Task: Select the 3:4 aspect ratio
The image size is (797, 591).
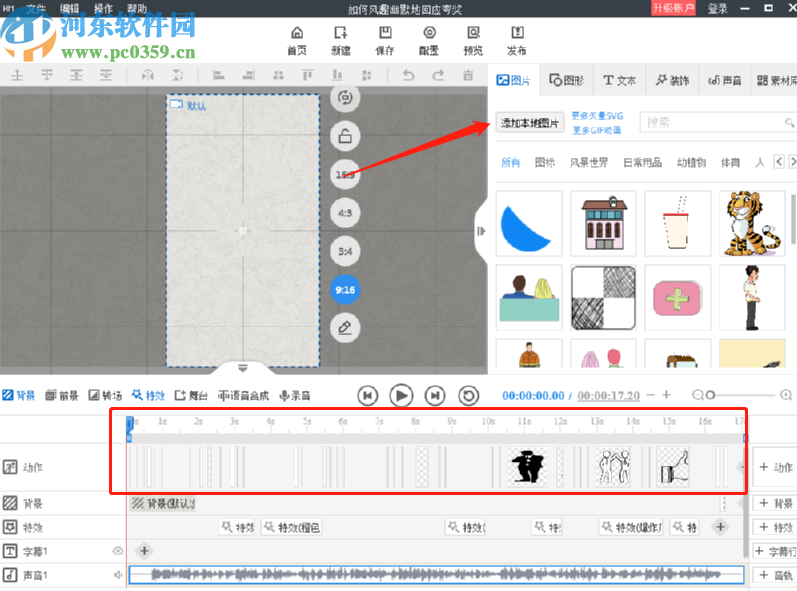Action: [345, 251]
